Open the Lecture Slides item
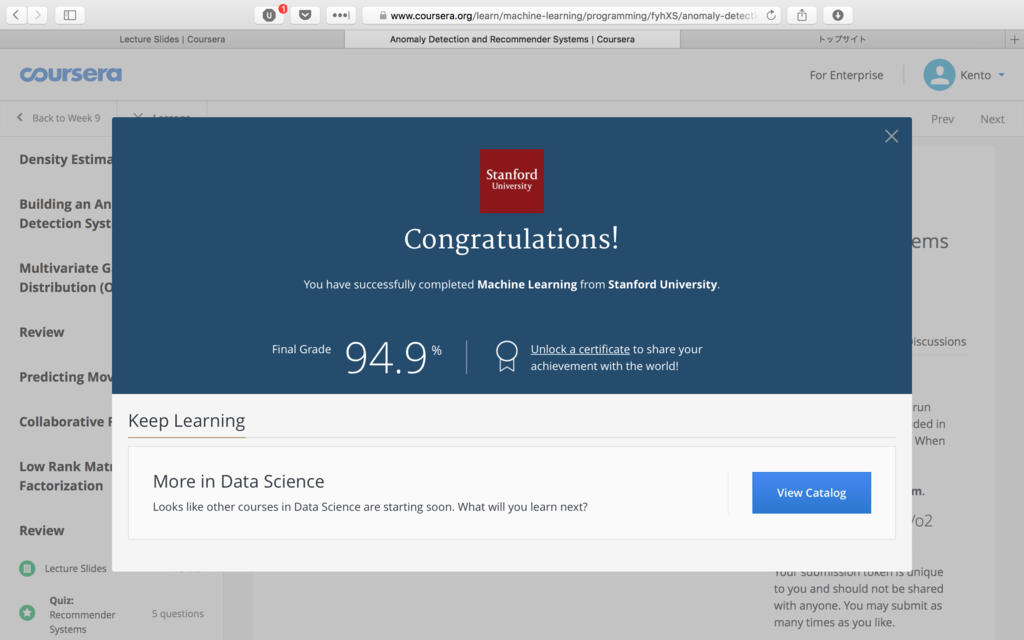 point(75,568)
